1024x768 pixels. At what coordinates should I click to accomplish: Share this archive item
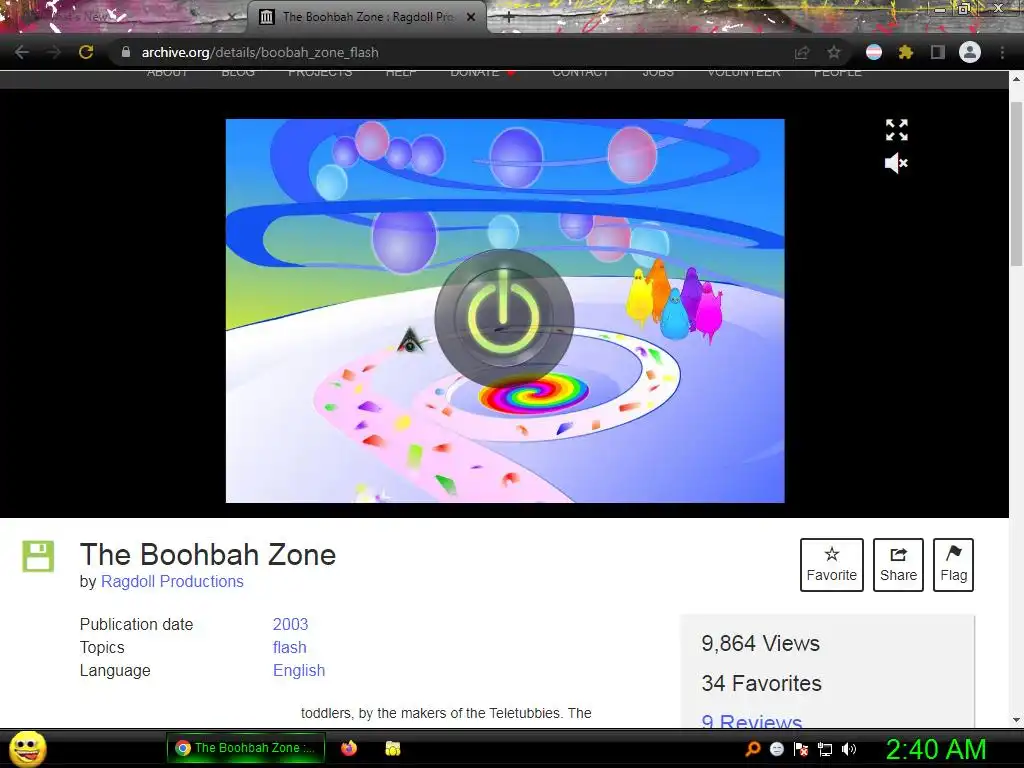click(898, 565)
